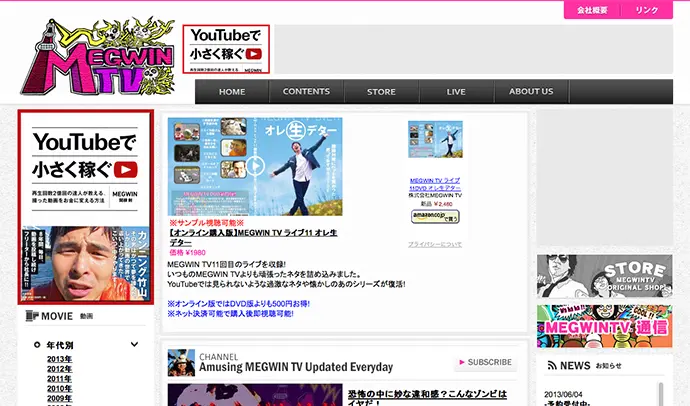Image resolution: width=690 pixels, height=406 pixels.
Task: Open the STORE original shop banner
Action: point(604,274)
